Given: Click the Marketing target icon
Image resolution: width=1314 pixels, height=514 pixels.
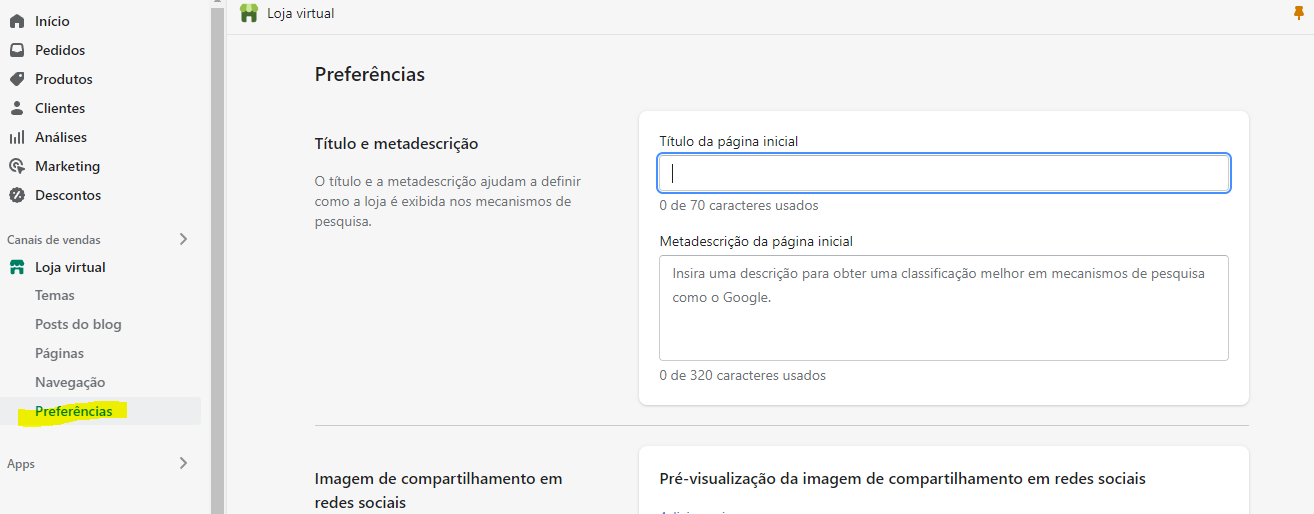Looking at the screenshot, I should (x=17, y=166).
